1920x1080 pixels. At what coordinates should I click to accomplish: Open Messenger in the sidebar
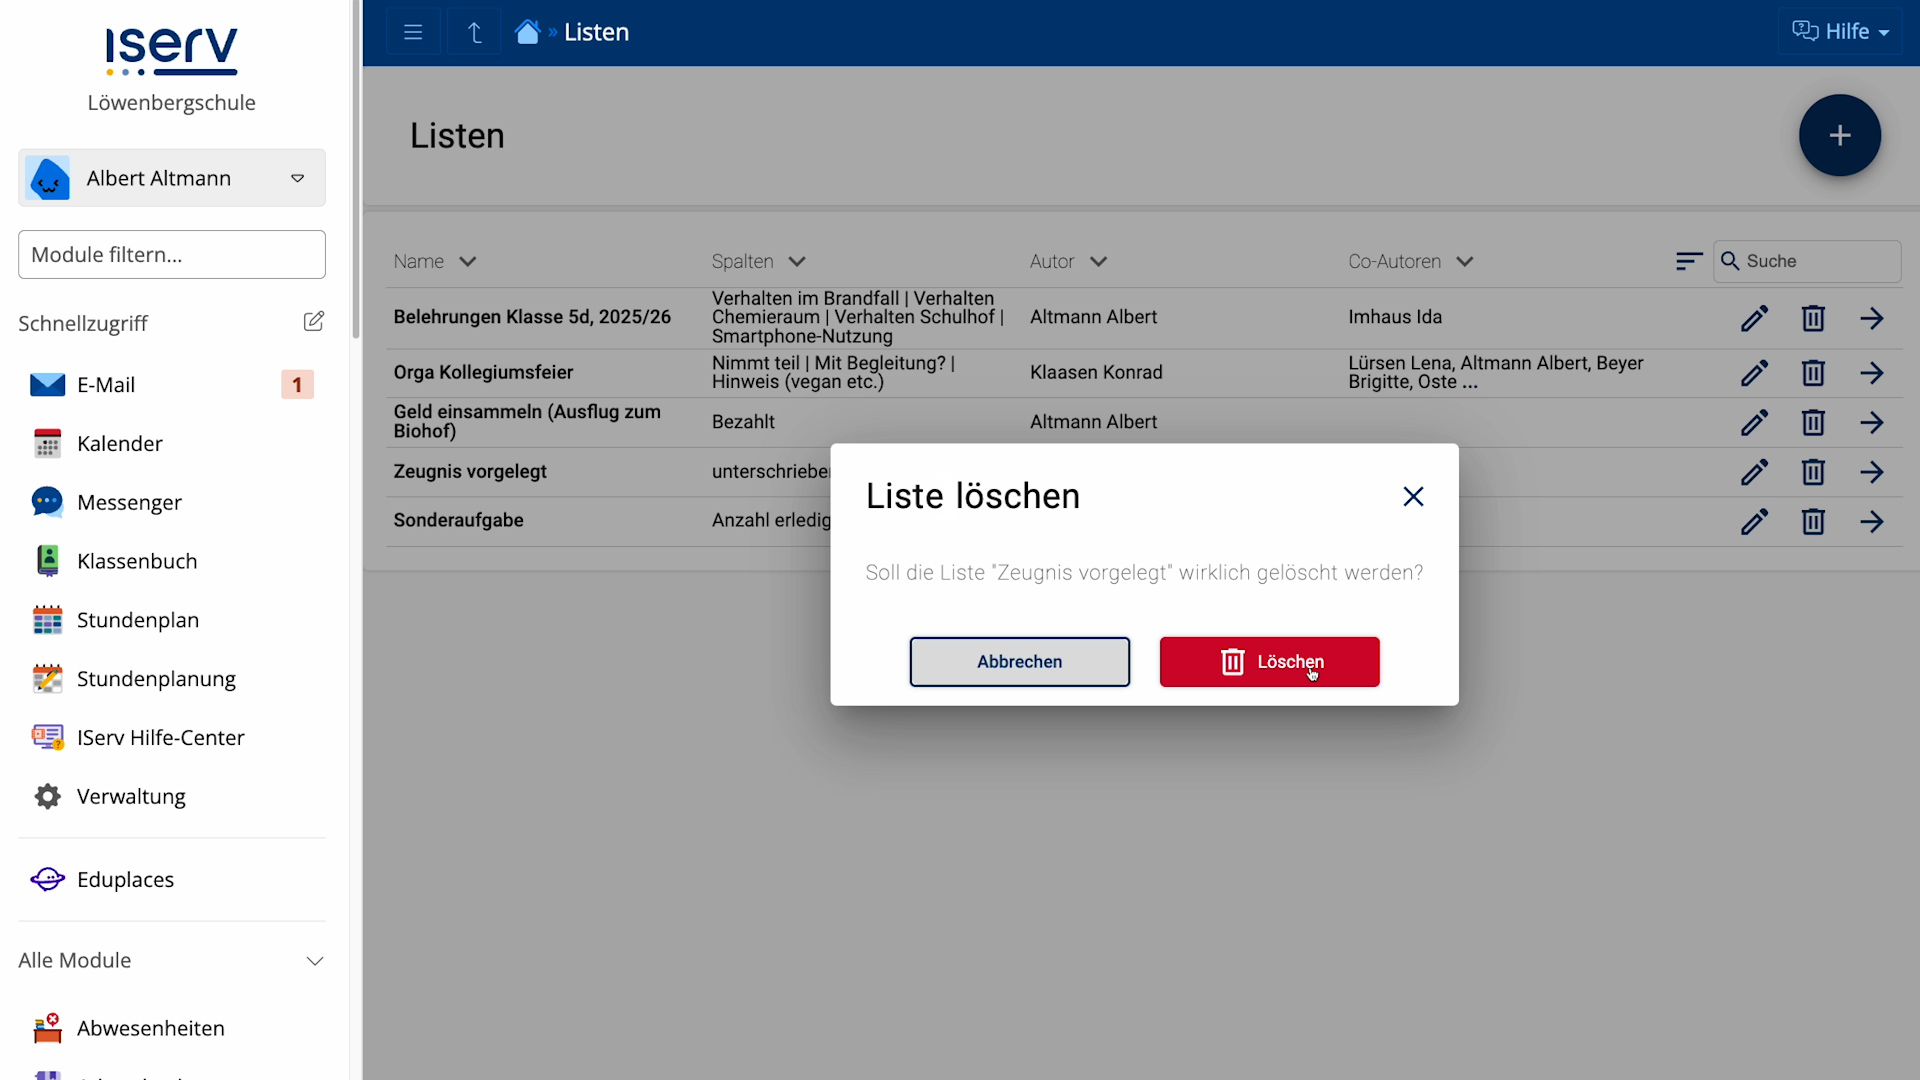(129, 503)
